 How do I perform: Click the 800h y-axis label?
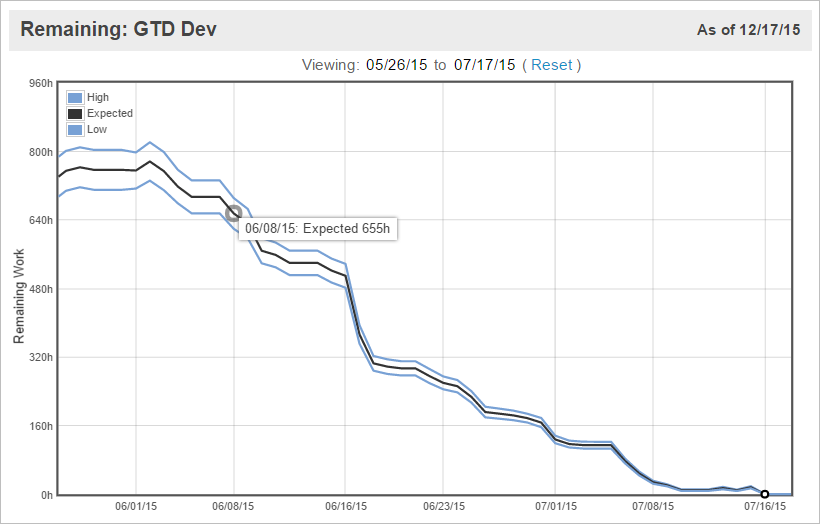(x=38, y=152)
